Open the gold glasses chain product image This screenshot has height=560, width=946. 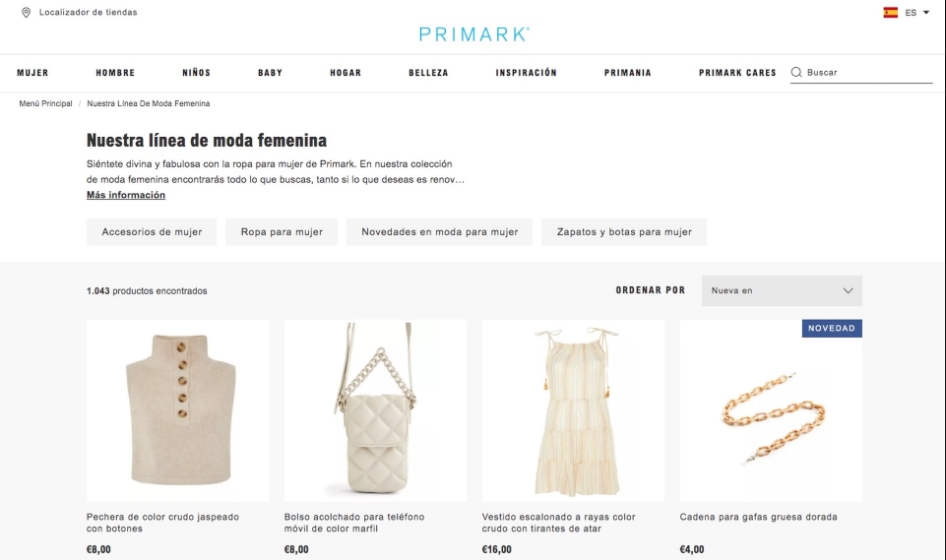pos(770,411)
